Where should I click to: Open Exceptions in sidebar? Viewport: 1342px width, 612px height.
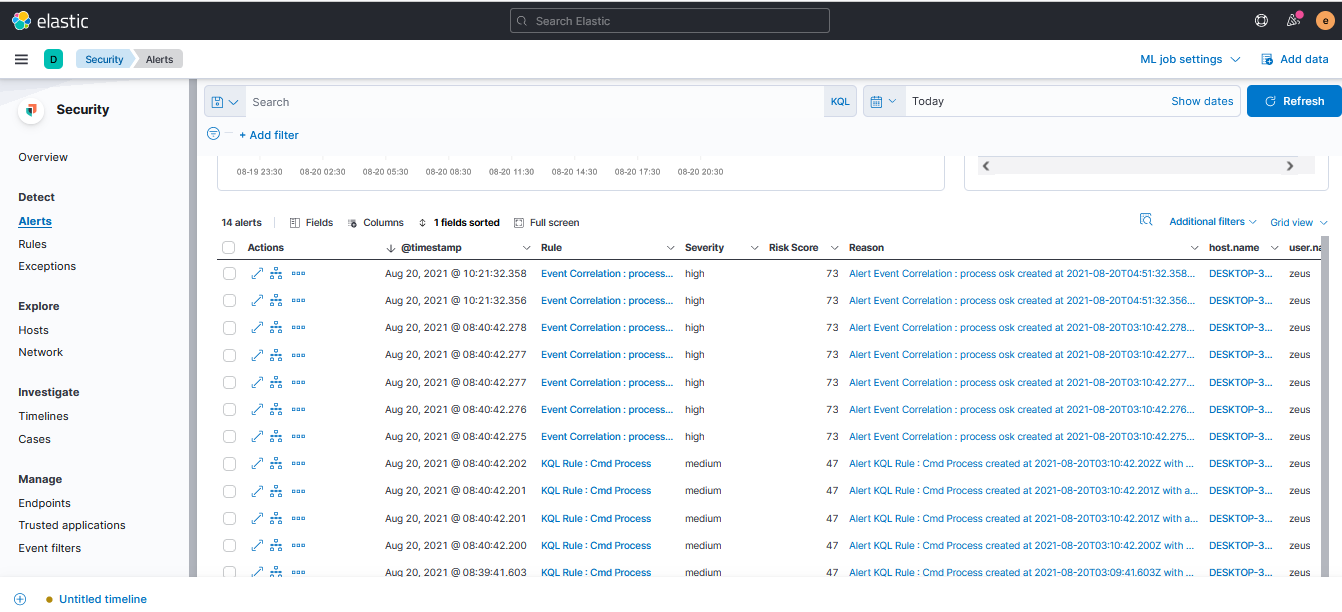(x=47, y=266)
